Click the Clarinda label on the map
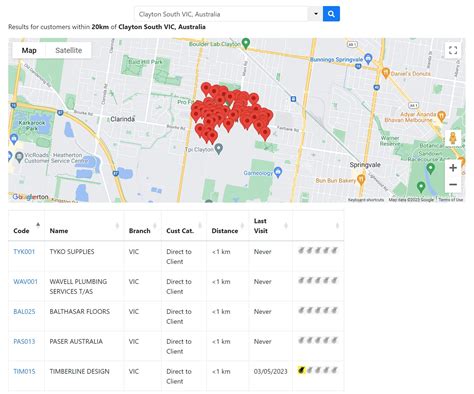The width and height of the screenshot is (474, 394). point(123,119)
